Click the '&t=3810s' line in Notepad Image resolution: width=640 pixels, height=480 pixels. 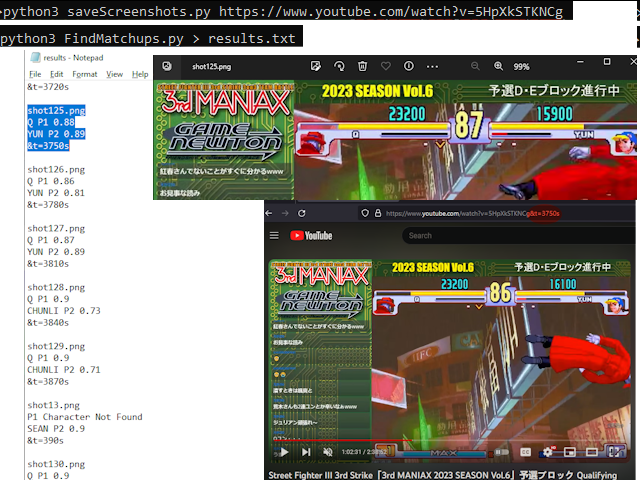tap(48, 264)
